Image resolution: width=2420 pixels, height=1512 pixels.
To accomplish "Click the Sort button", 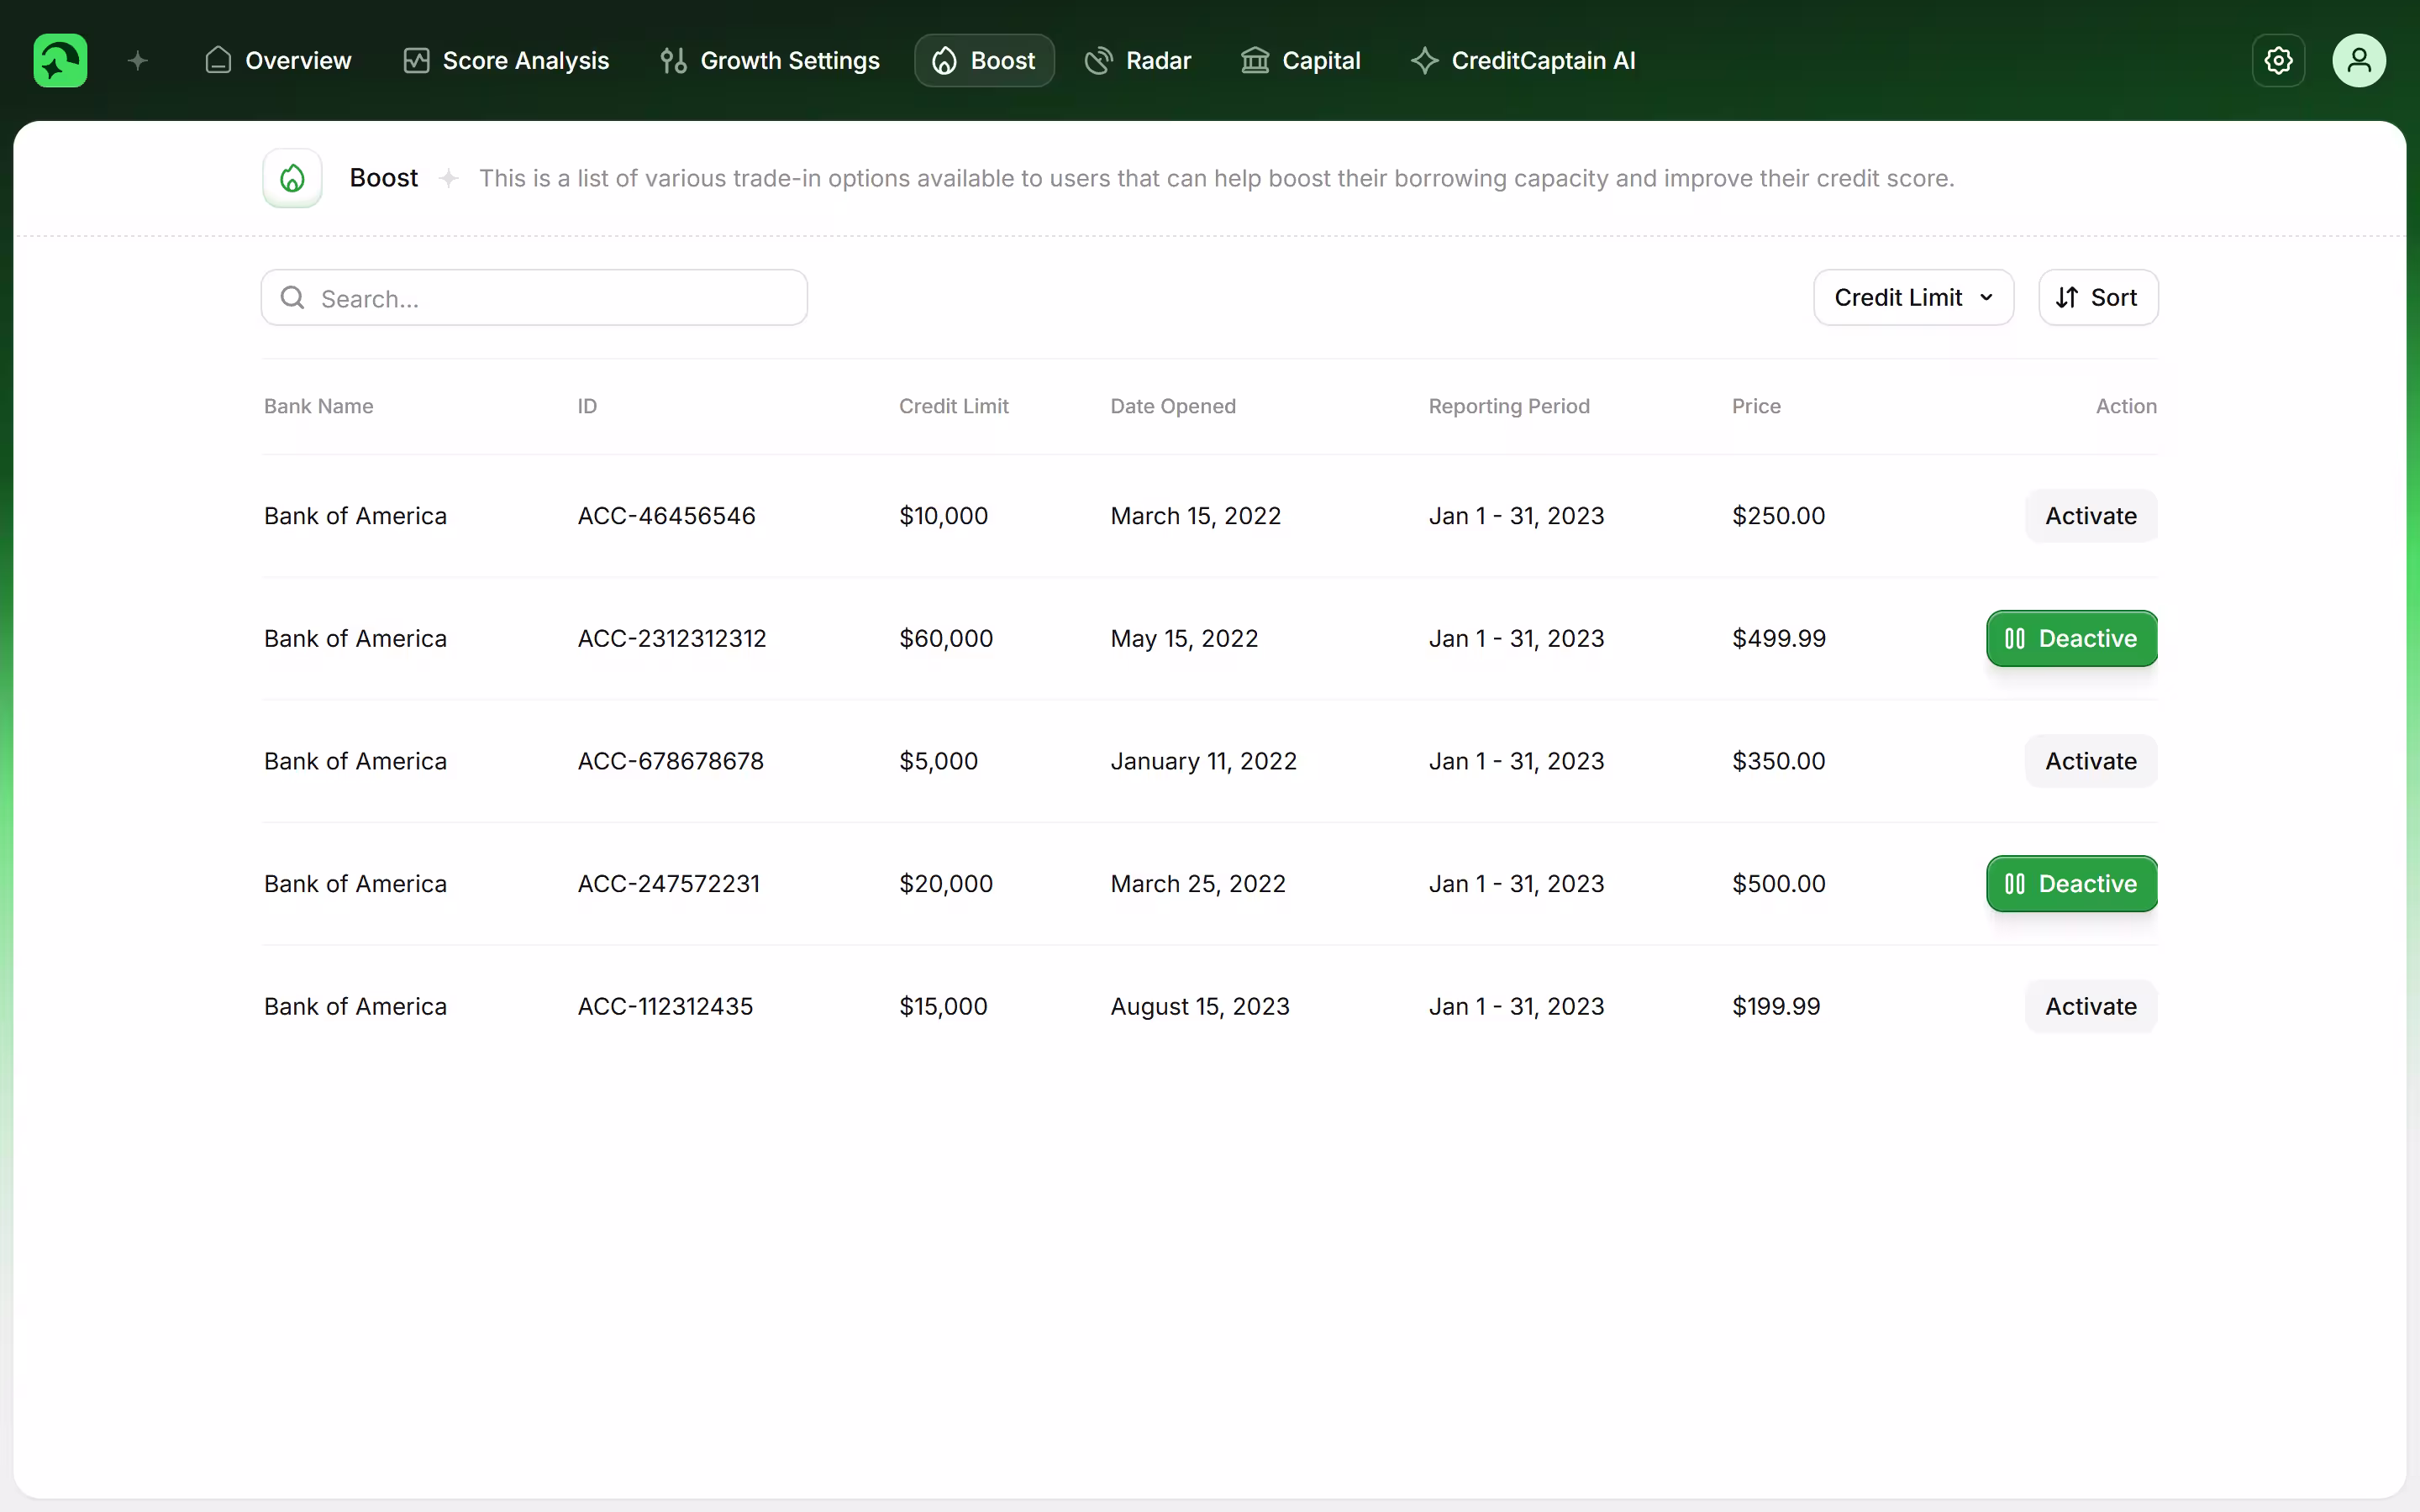I will 2098,297.
